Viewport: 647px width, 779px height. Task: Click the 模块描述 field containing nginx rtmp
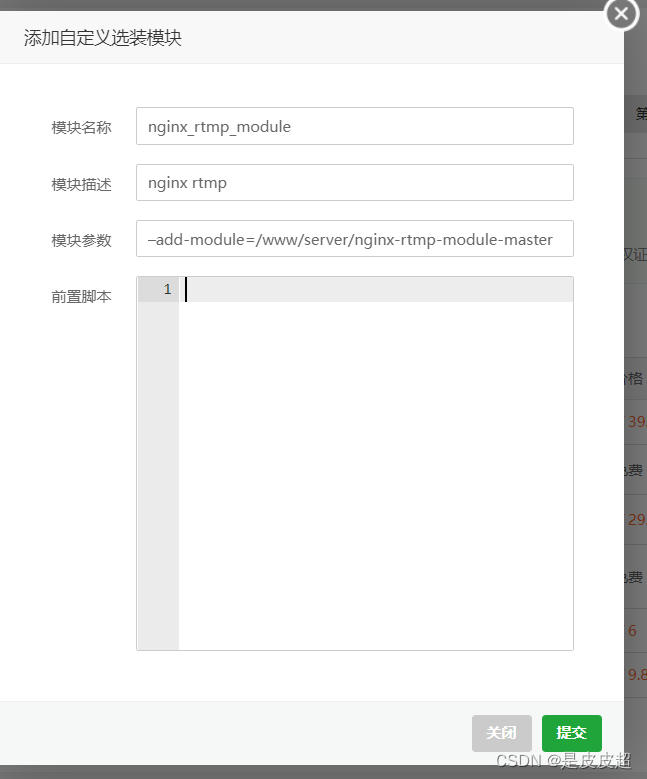(355, 183)
